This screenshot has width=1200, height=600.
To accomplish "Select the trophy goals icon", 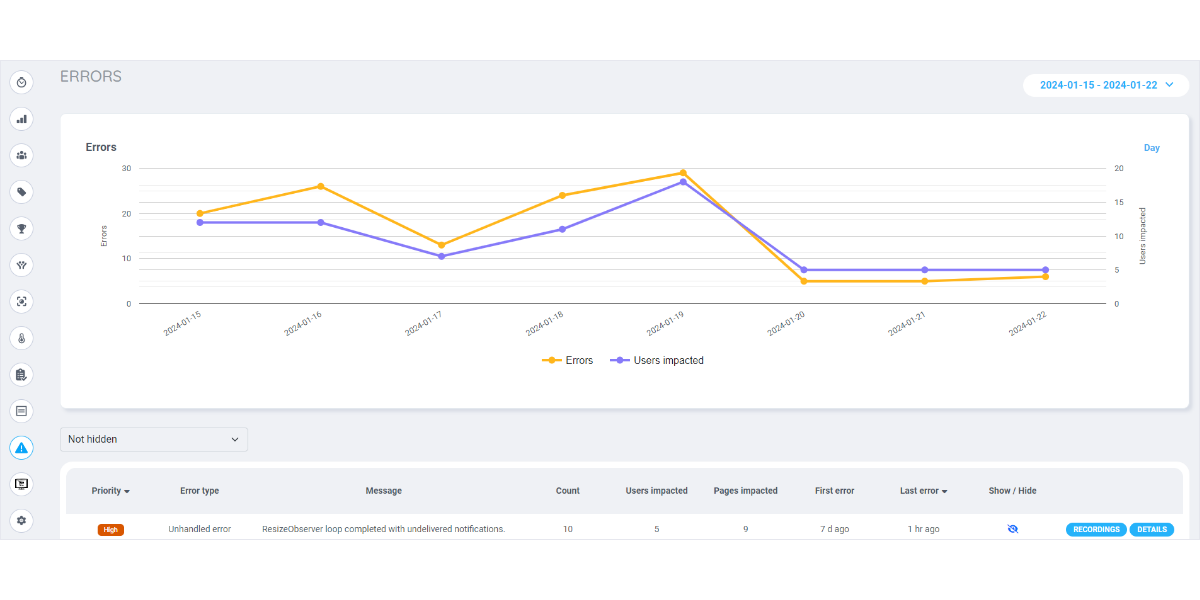I will pyautogui.click(x=21, y=228).
